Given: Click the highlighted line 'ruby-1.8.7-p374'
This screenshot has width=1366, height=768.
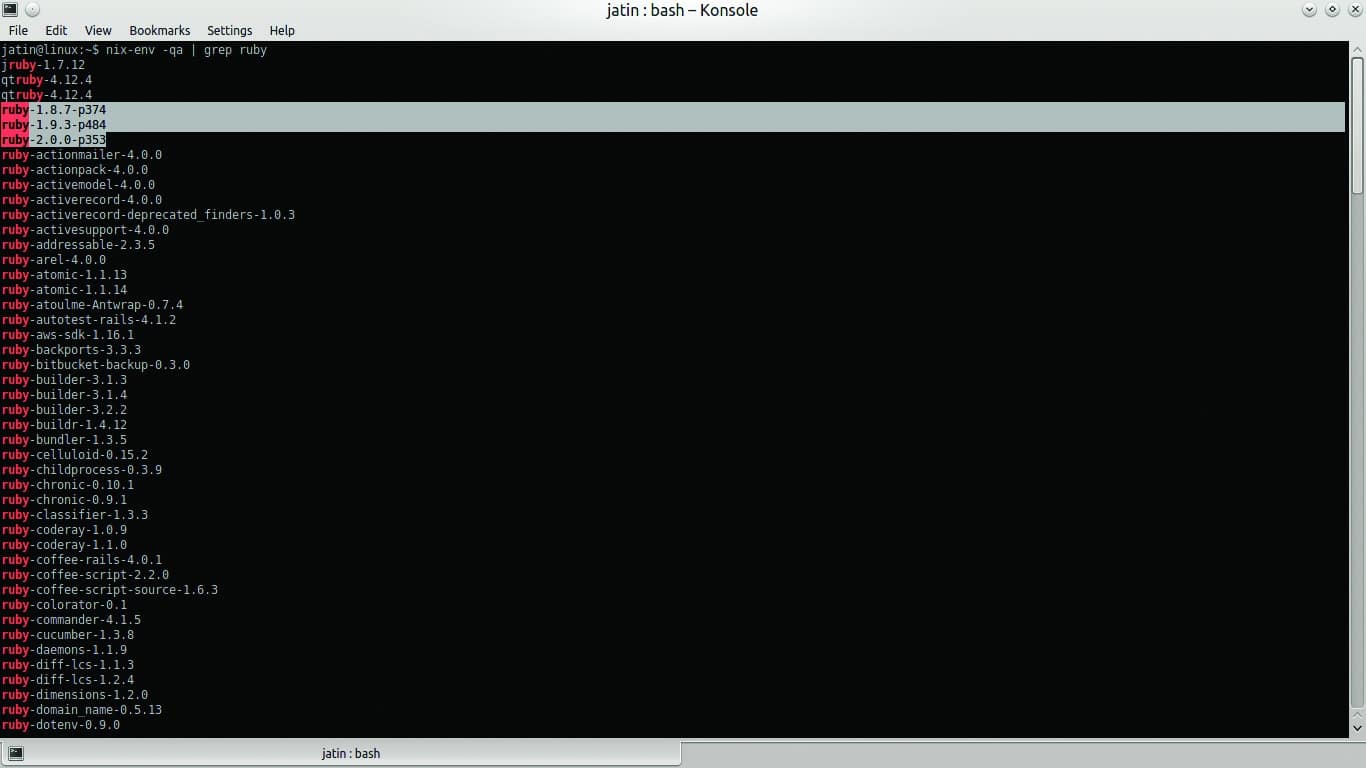Looking at the screenshot, I should [x=54, y=110].
